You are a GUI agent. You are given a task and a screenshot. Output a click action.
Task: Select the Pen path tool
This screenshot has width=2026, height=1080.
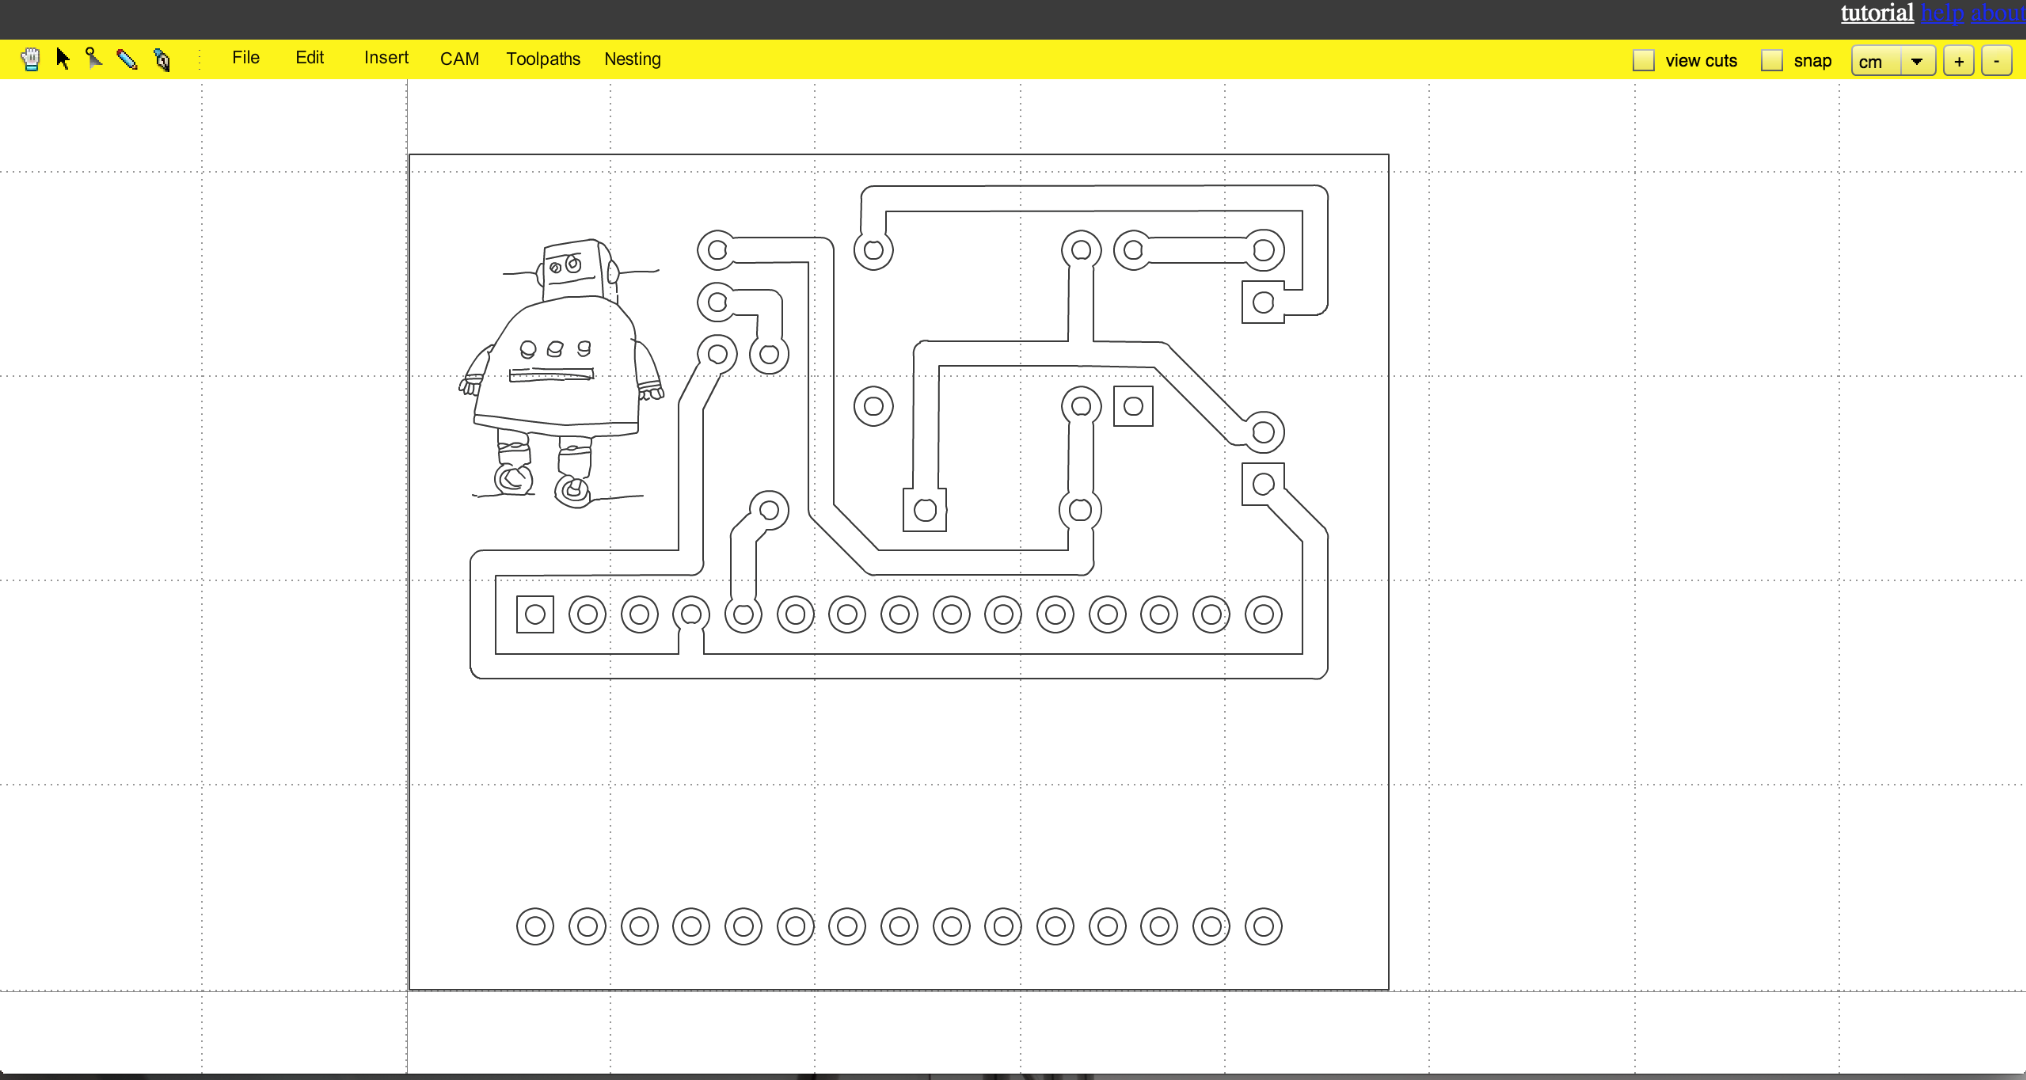[161, 60]
